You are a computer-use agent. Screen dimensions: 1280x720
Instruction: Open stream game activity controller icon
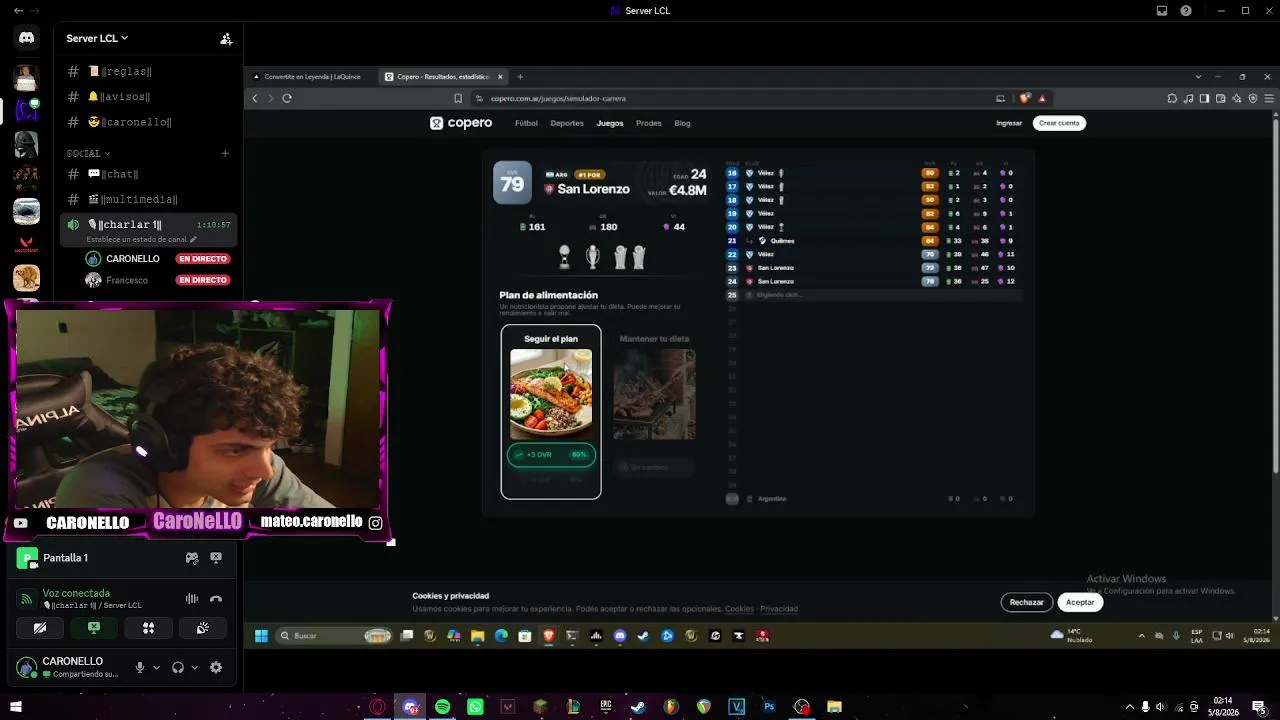pos(192,558)
